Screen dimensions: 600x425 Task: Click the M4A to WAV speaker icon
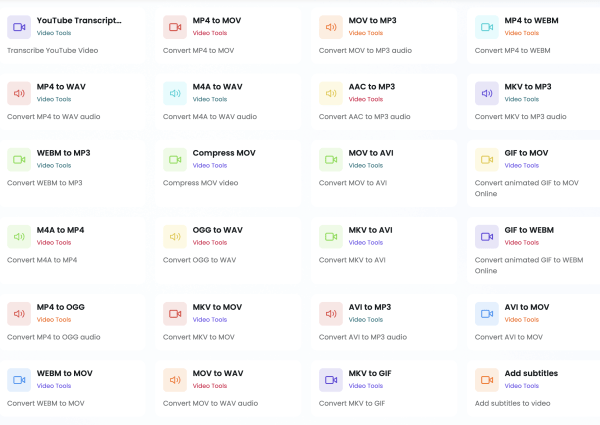(x=175, y=94)
